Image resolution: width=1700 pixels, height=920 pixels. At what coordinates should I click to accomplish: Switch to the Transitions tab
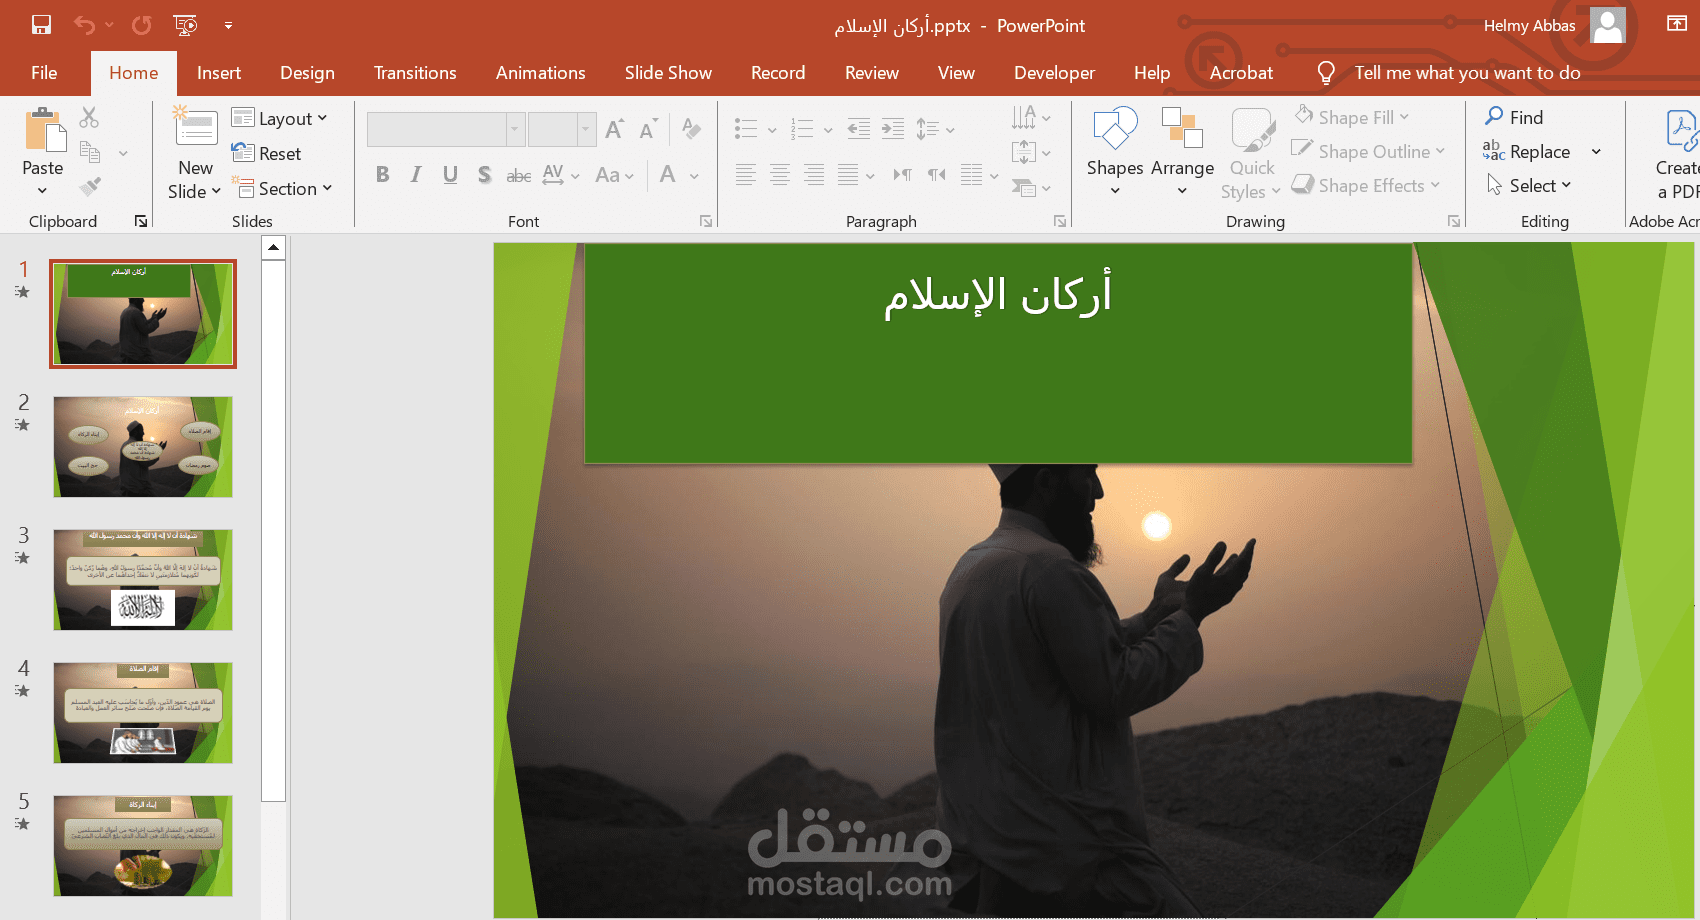click(x=415, y=73)
